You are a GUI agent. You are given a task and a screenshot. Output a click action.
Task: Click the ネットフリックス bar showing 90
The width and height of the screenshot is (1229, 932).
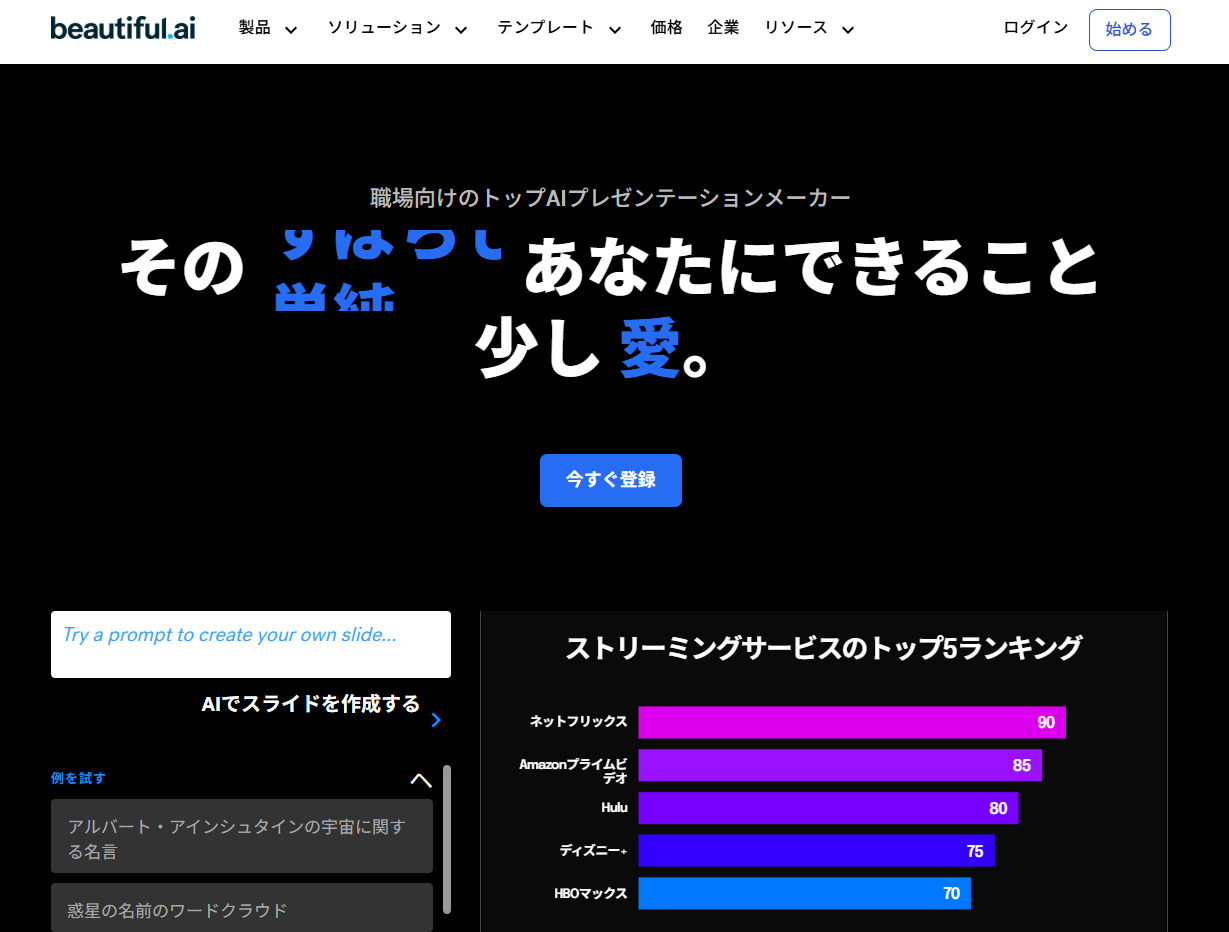[x=852, y=722]
